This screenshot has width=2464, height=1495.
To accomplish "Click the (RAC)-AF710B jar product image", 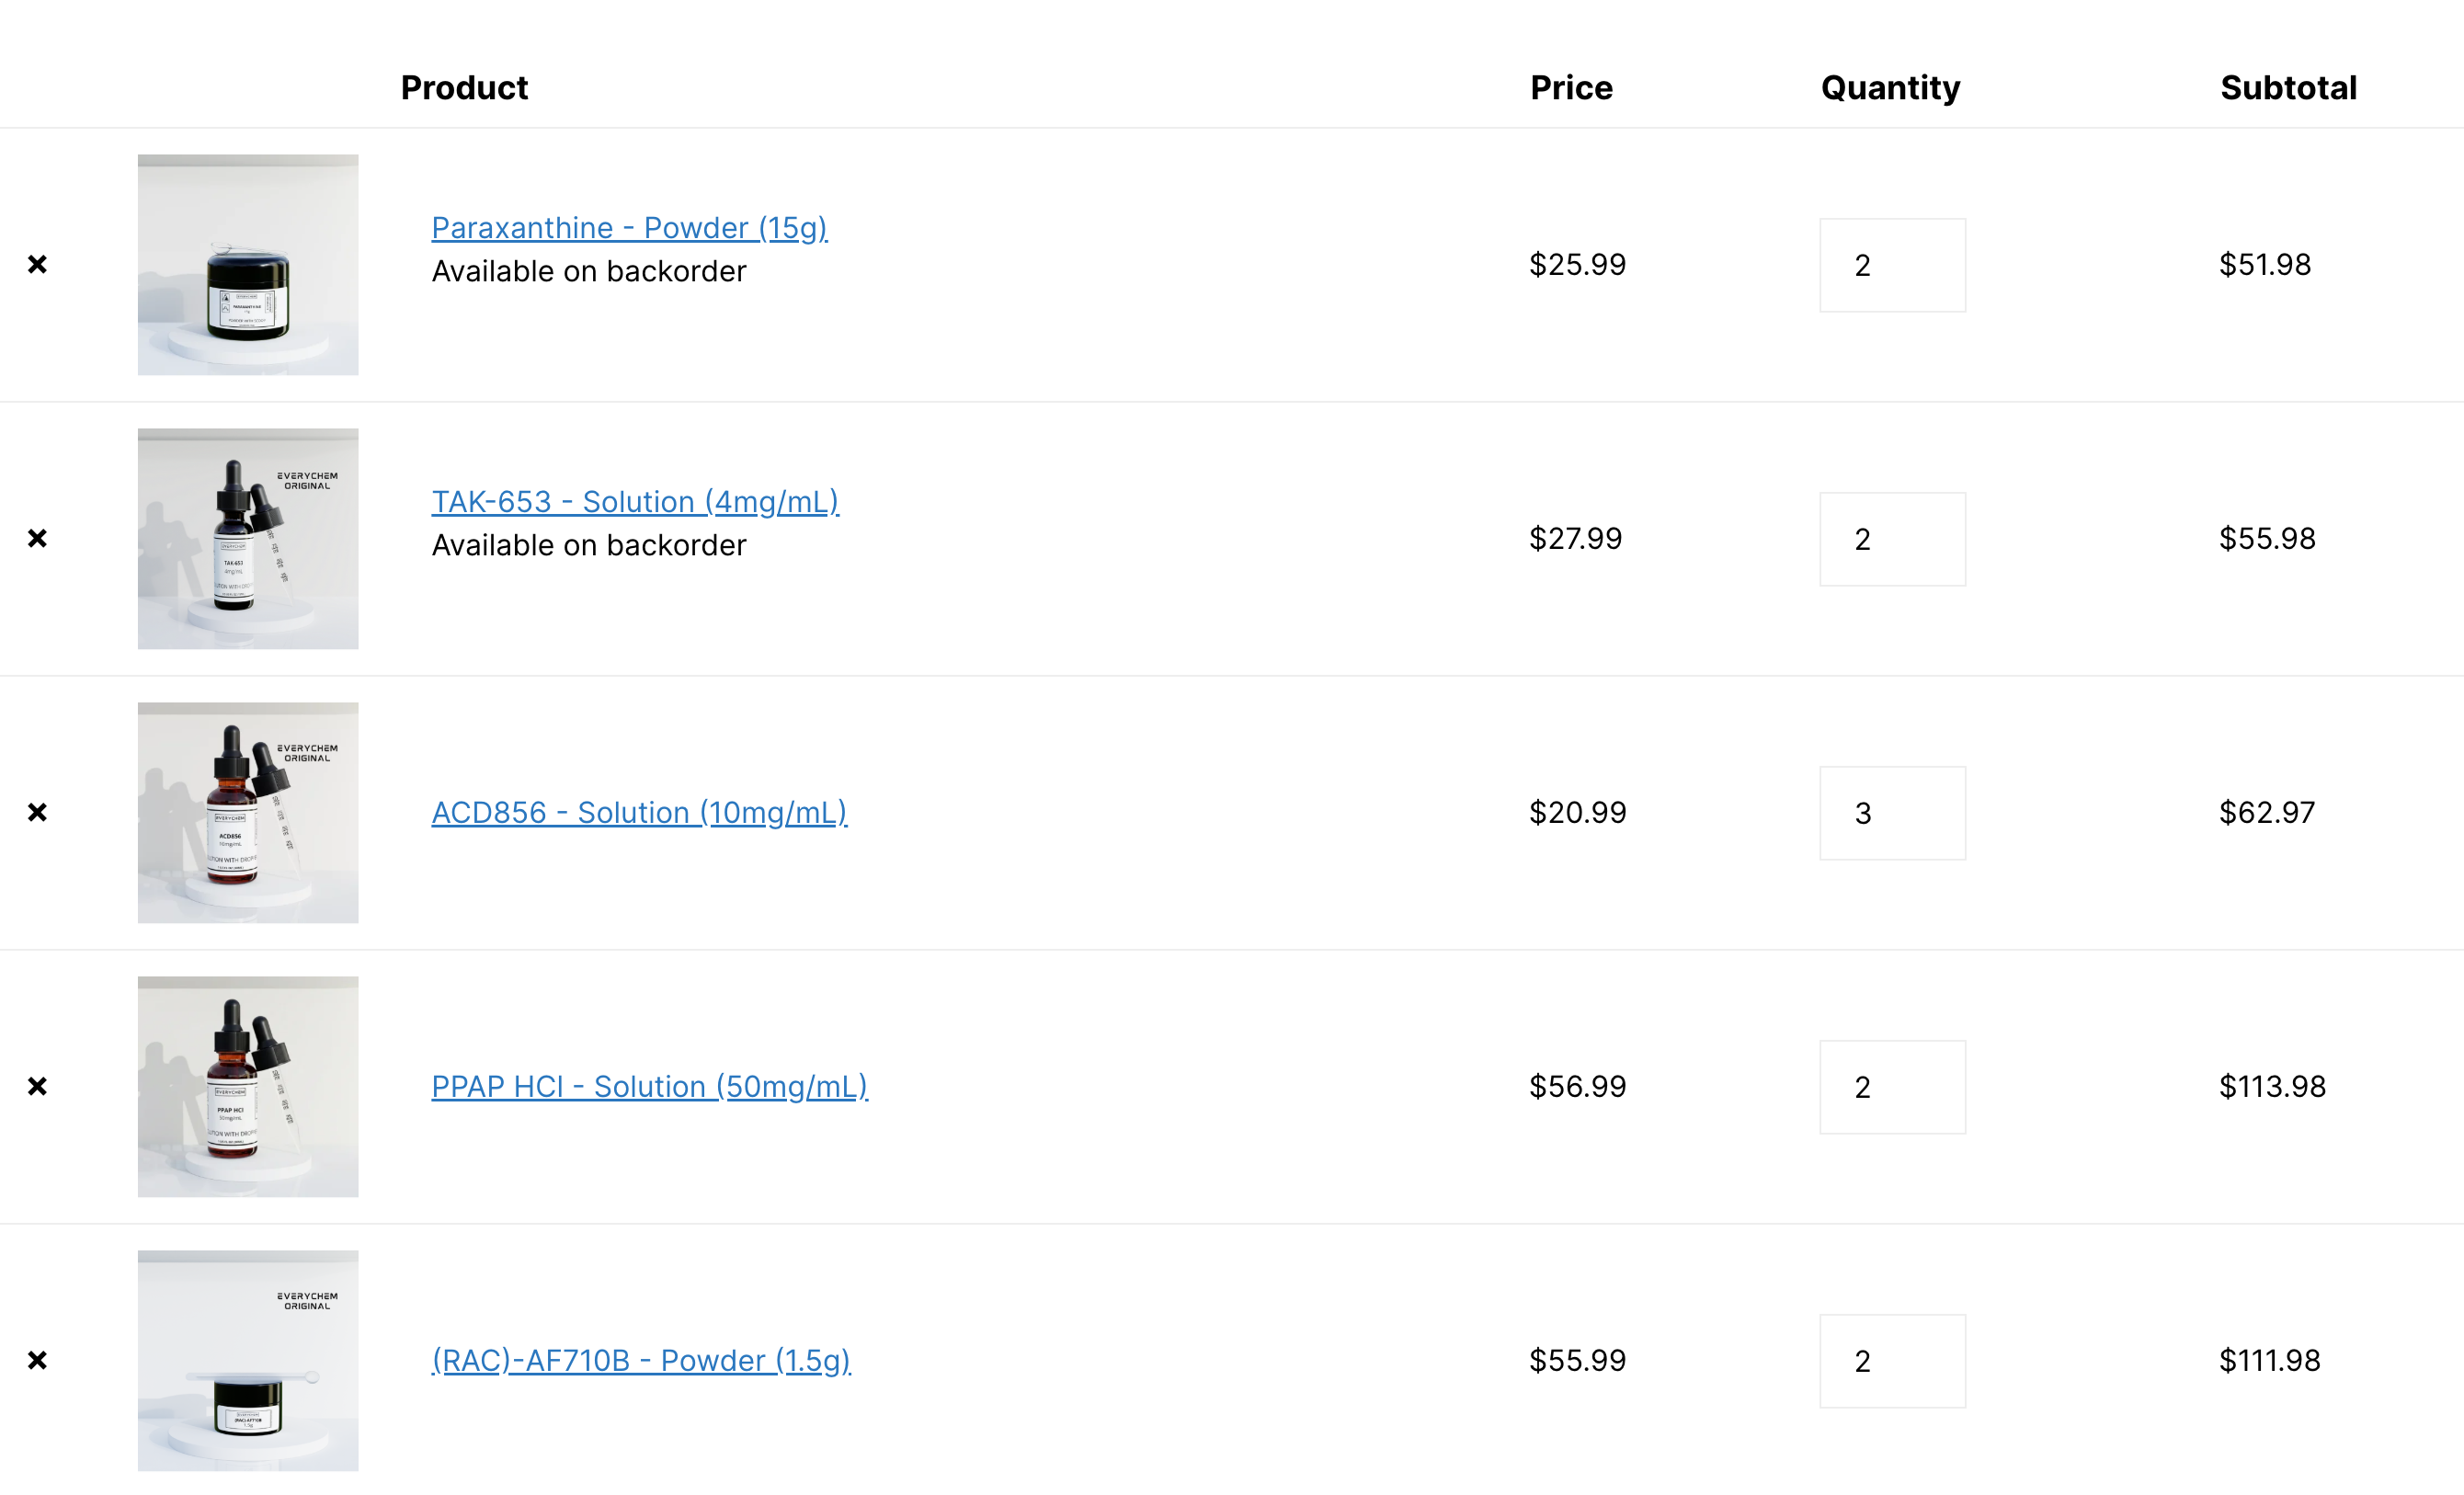I will pos(248,1361).
